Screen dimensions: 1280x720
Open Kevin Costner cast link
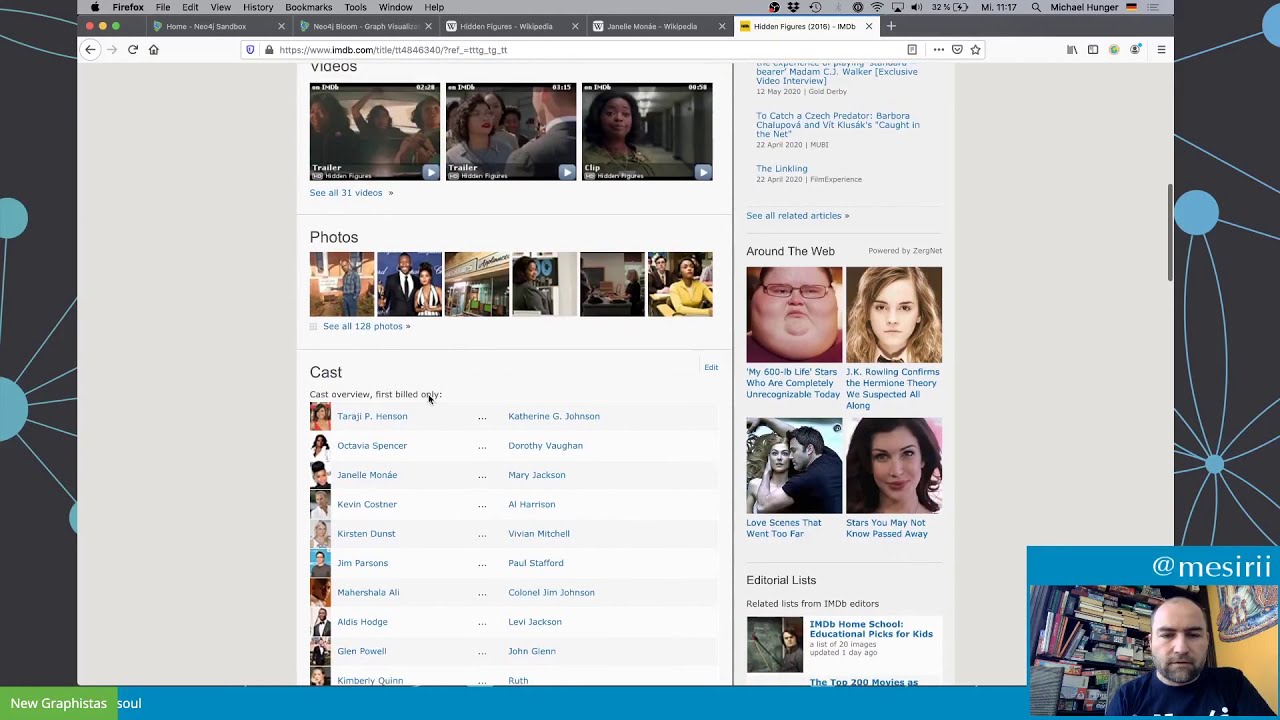(x=367, y=504)
